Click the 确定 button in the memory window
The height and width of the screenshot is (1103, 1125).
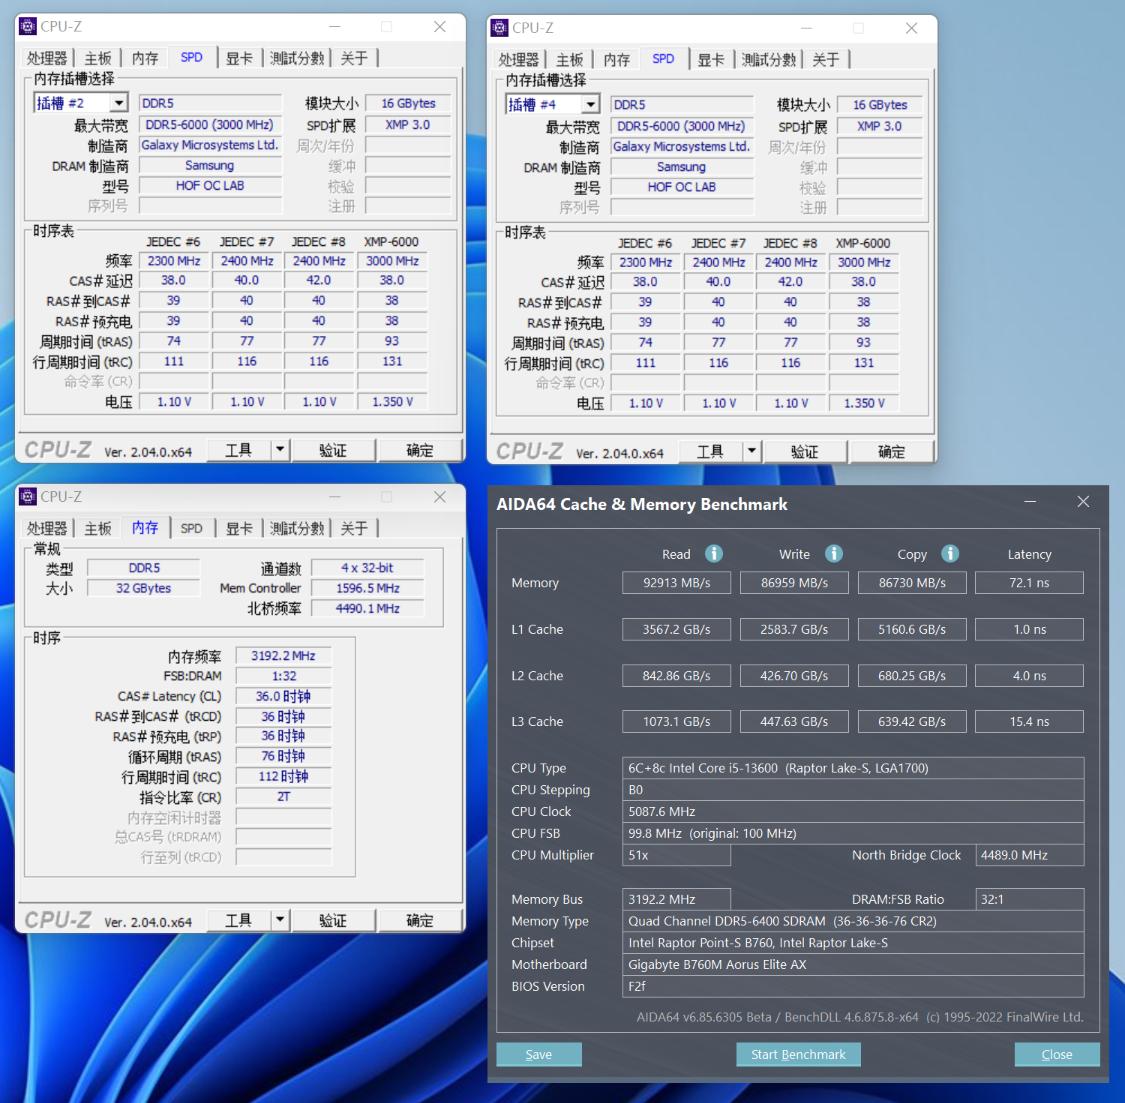pyautogui.click(x=420, y=919)
